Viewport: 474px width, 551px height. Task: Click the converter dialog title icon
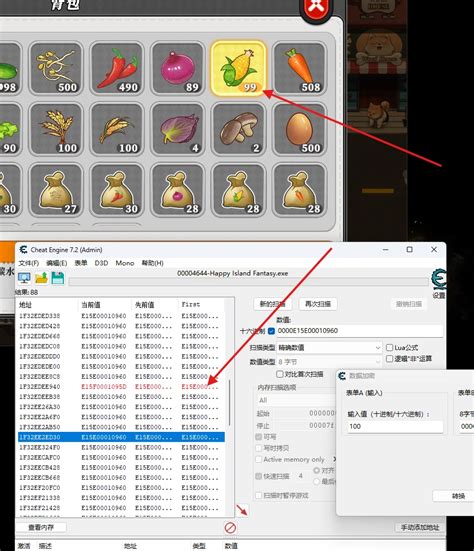[342, 376]
